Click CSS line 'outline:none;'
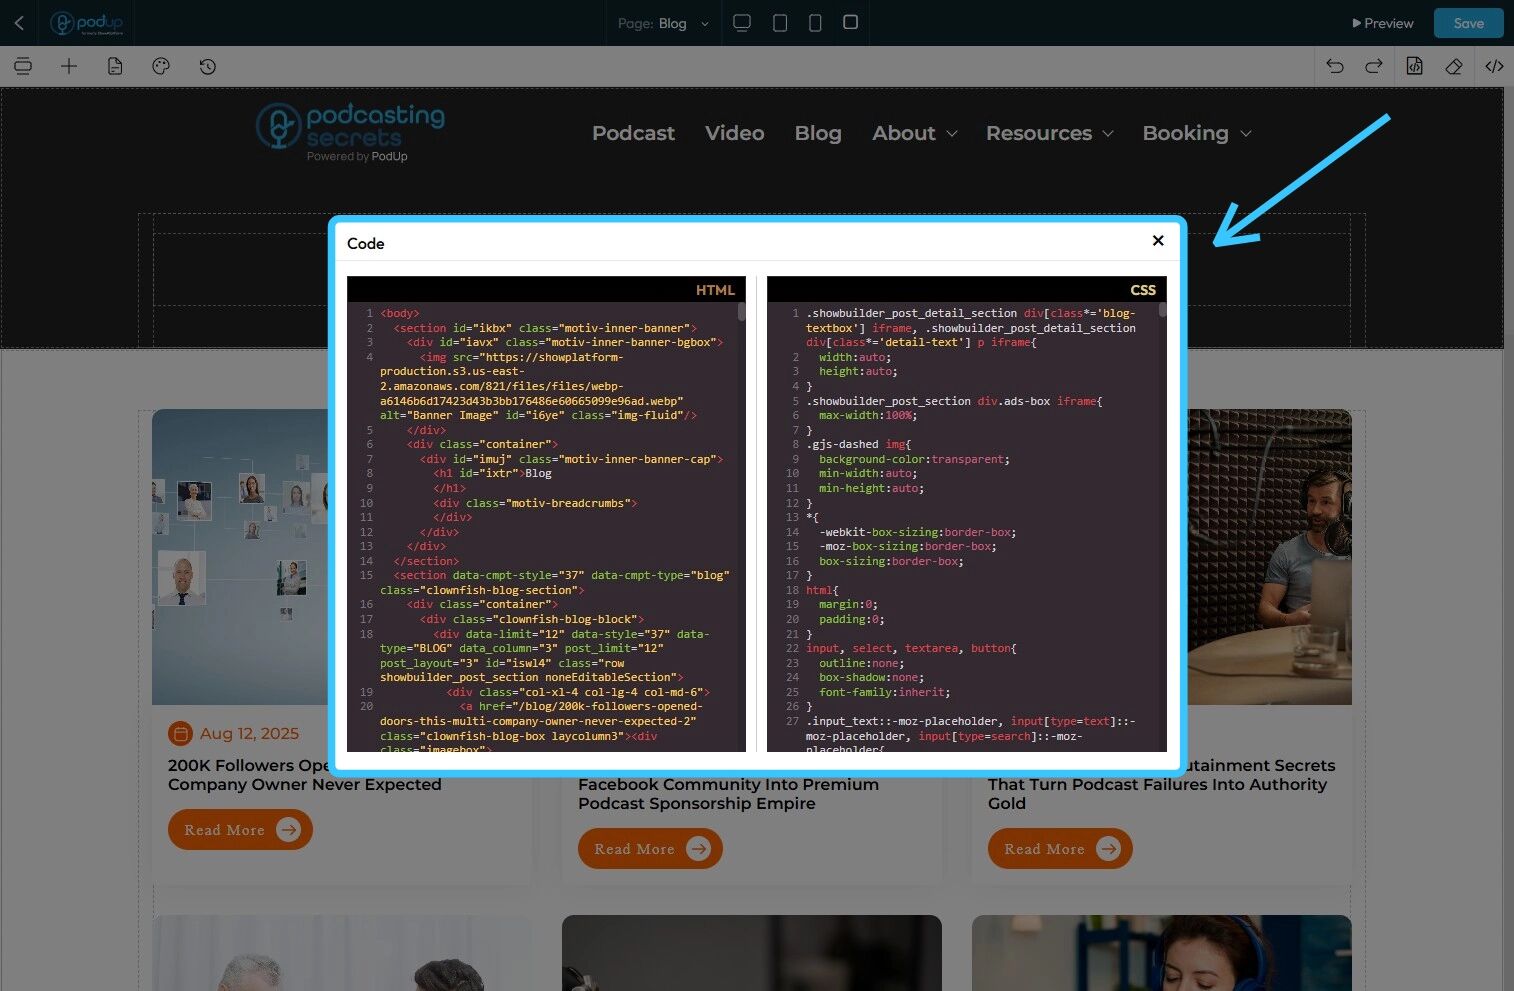The image size is (1514, 991). [x=861, y=663]
